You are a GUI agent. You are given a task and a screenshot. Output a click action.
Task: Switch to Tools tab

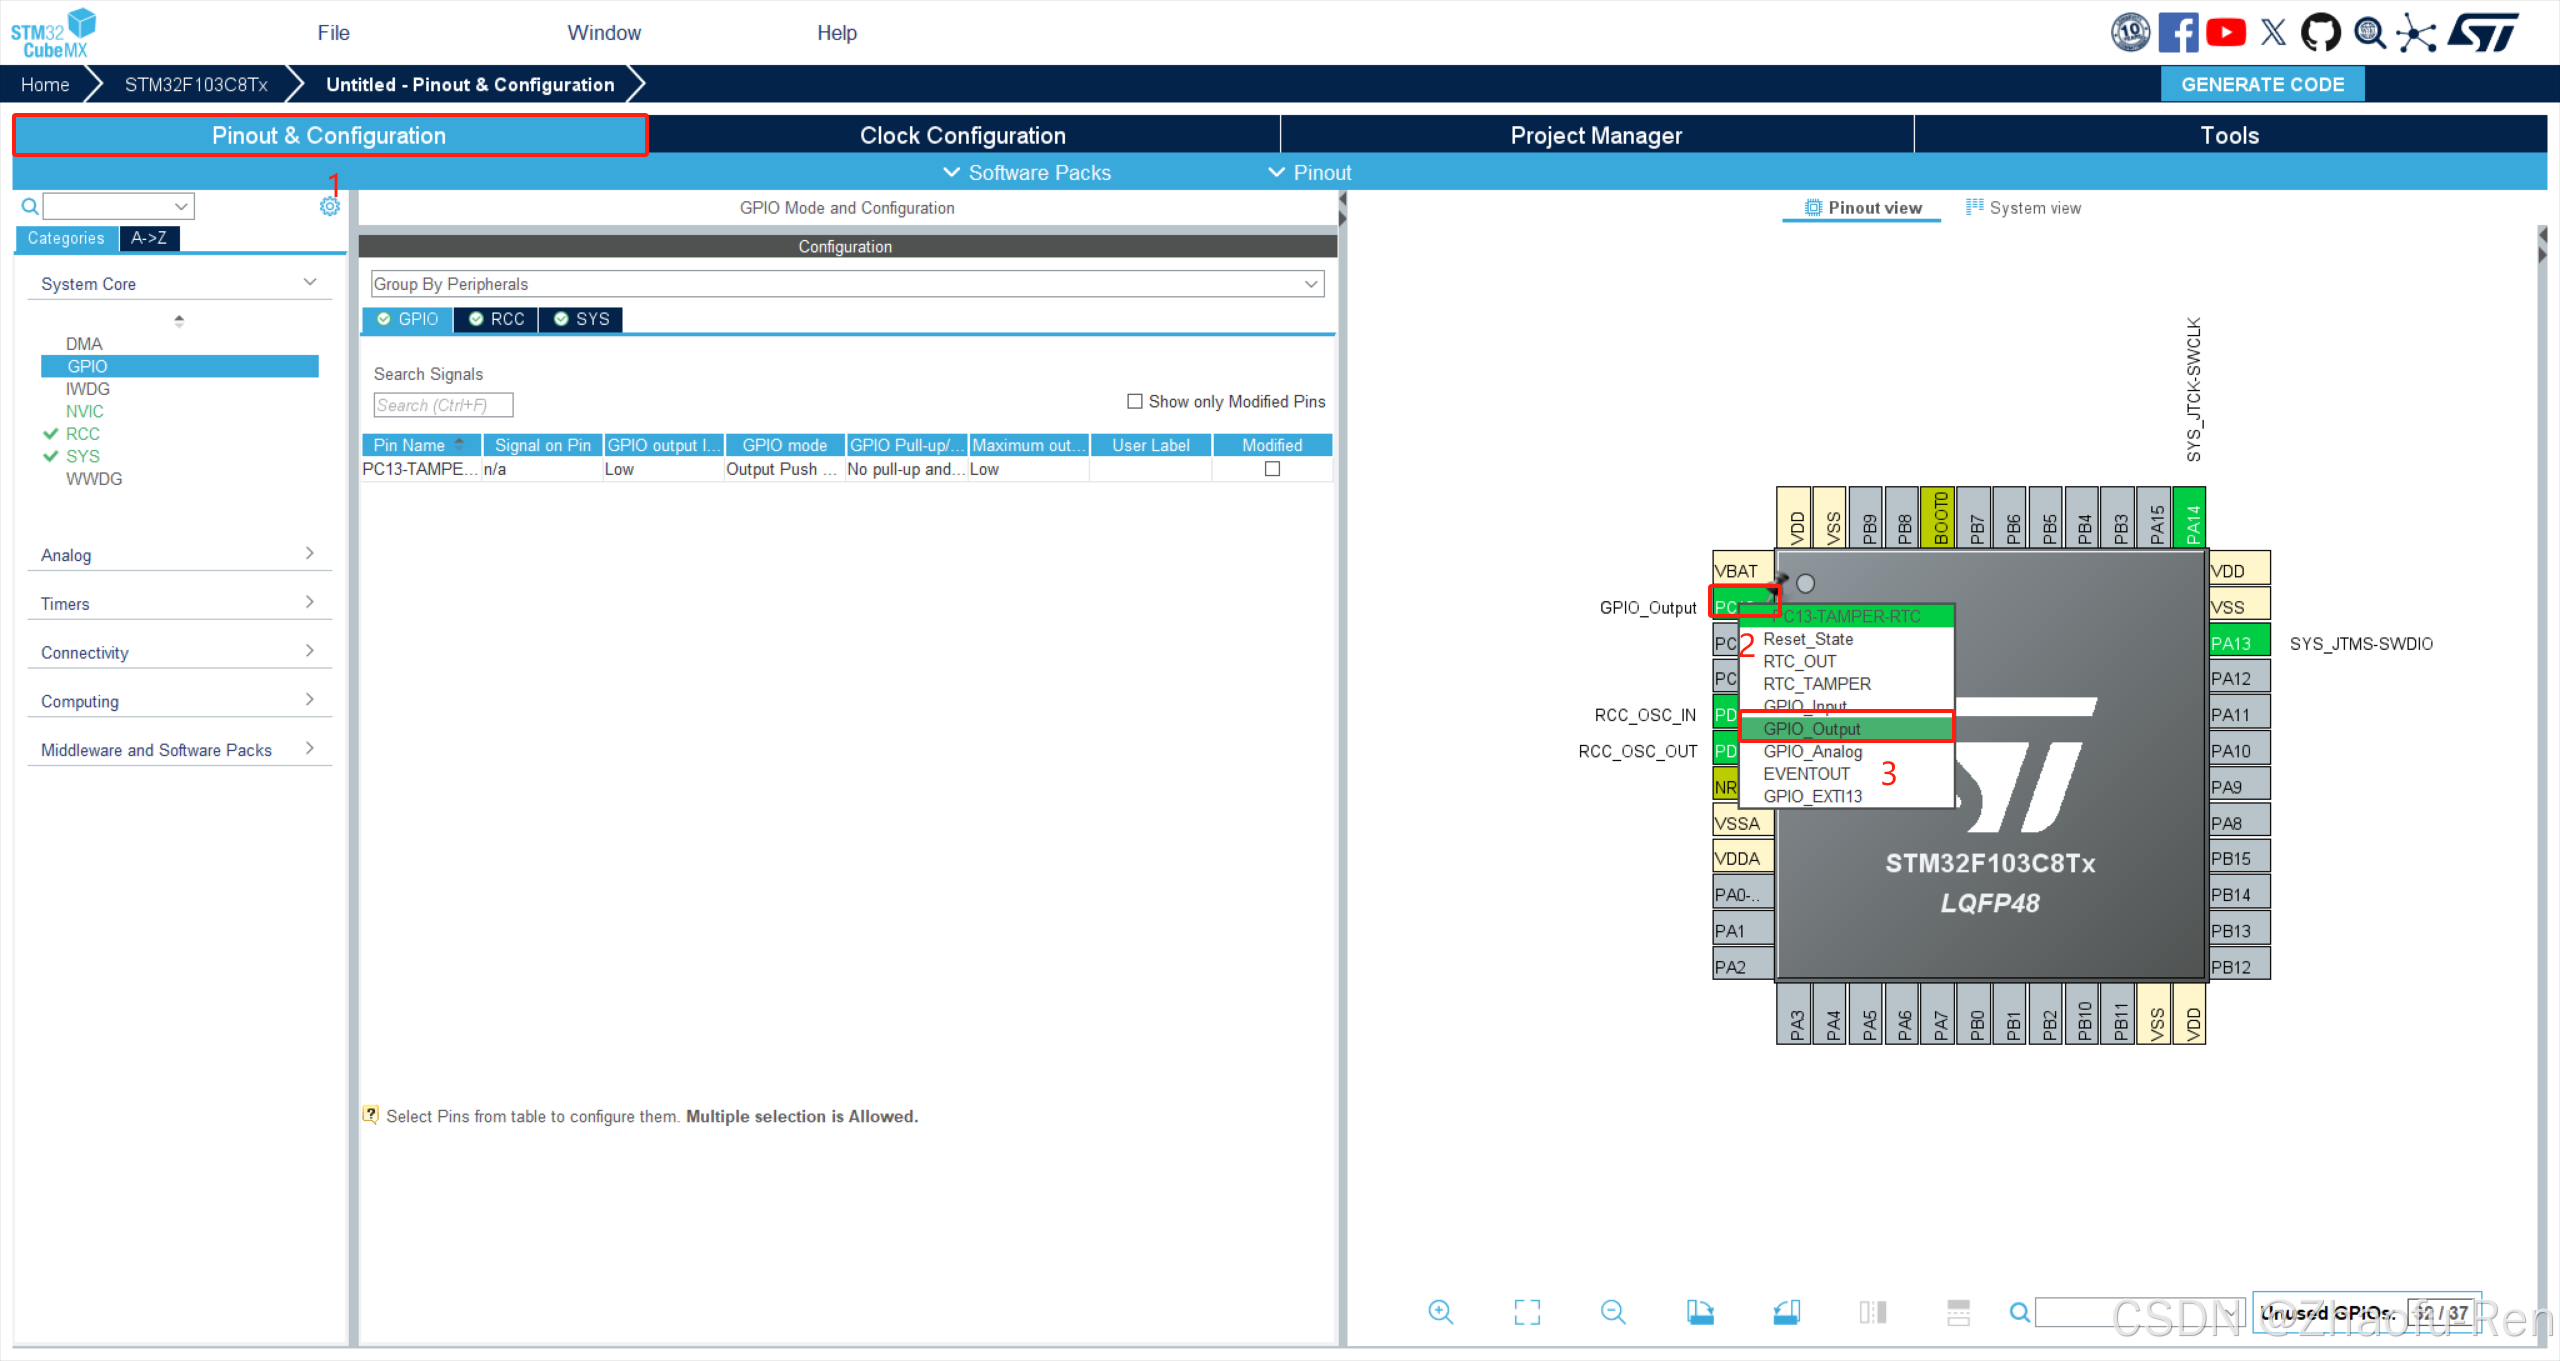(2230, 135)
